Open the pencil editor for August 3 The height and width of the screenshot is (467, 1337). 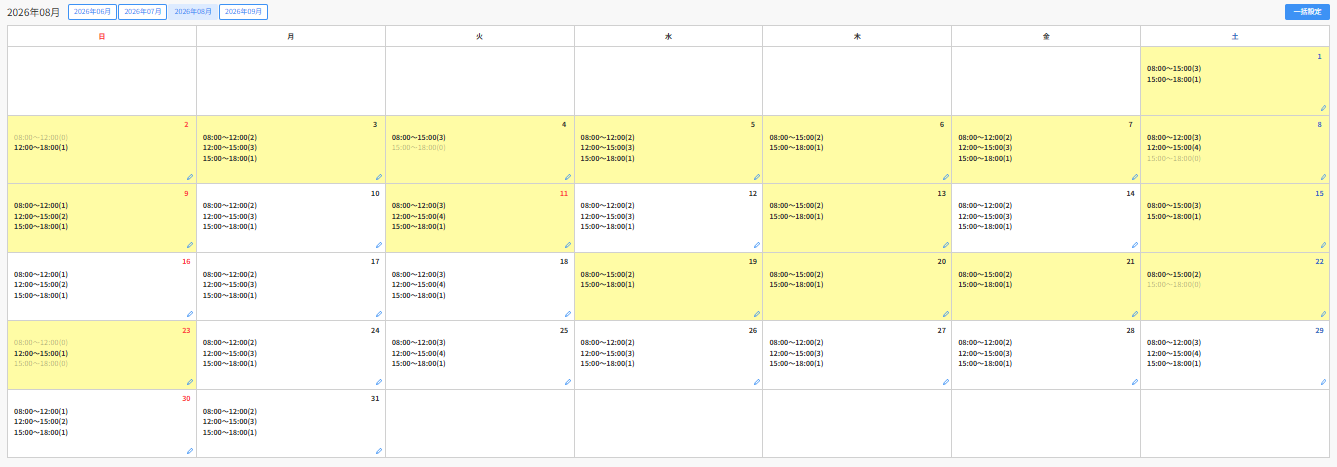[x=379, y=176]
